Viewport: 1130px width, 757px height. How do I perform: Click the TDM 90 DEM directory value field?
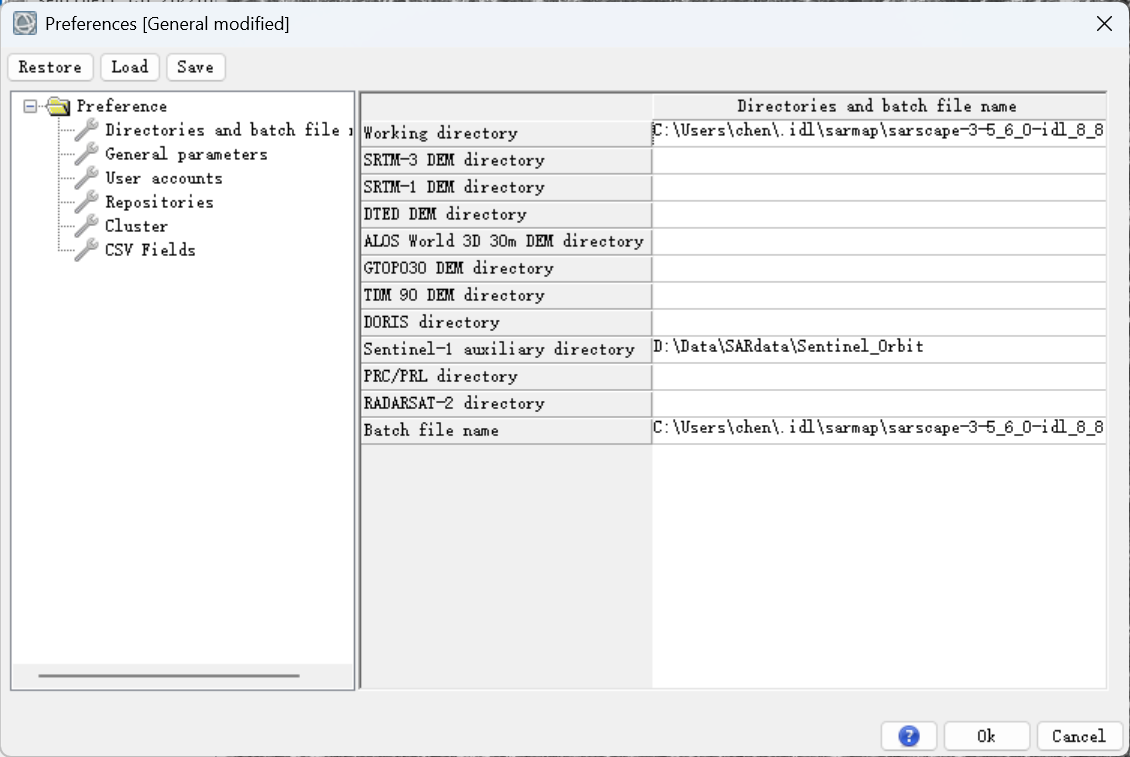pyautogui.click(x=878, y=296)
